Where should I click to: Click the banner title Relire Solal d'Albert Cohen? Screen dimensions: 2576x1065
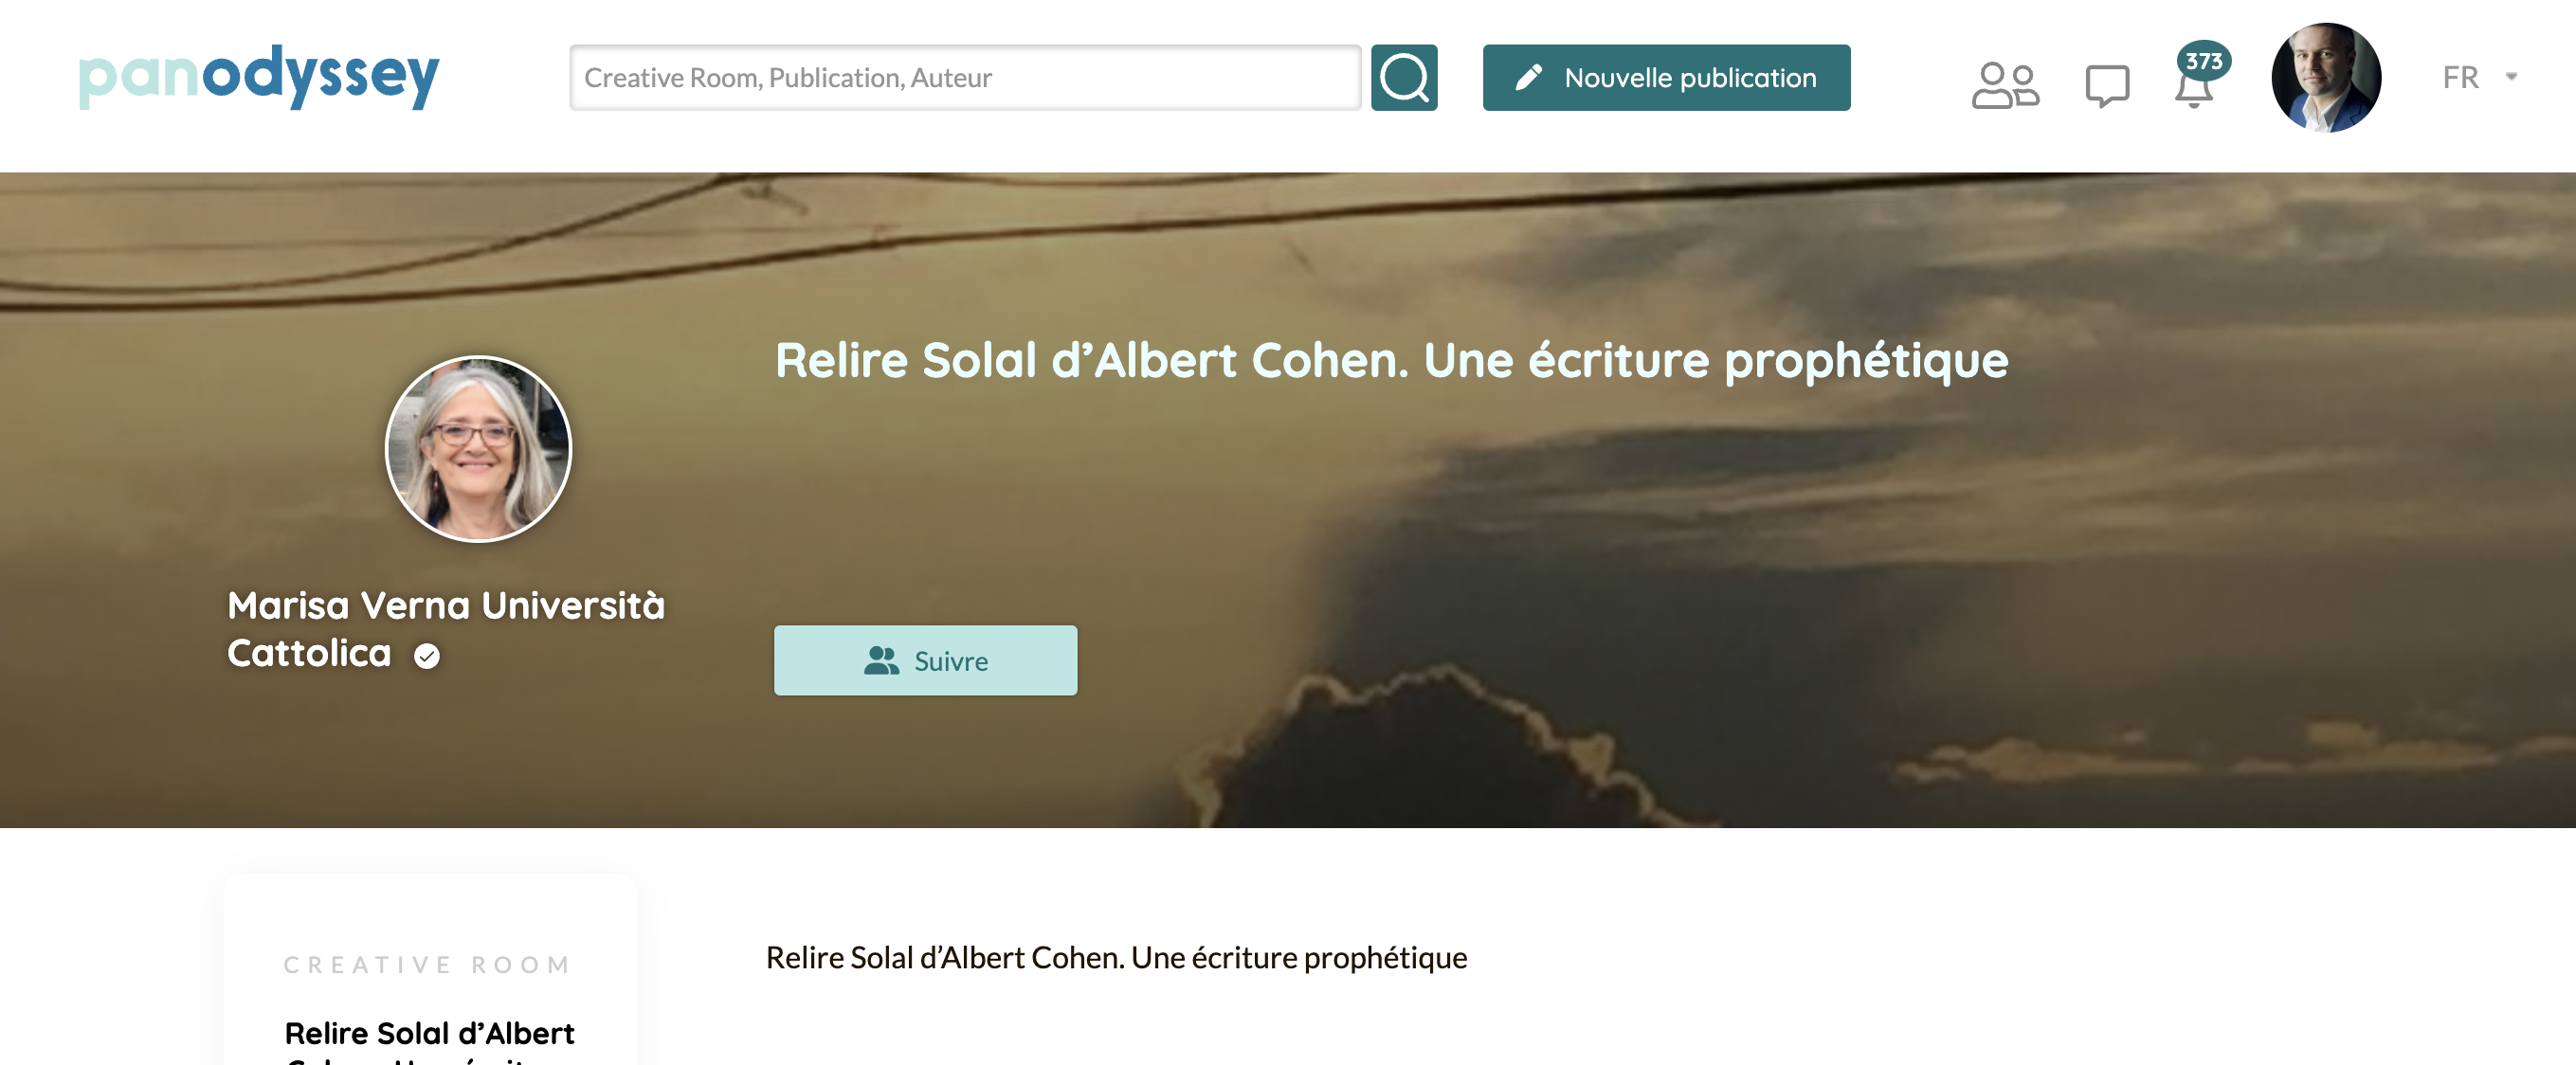(1391, 361)
